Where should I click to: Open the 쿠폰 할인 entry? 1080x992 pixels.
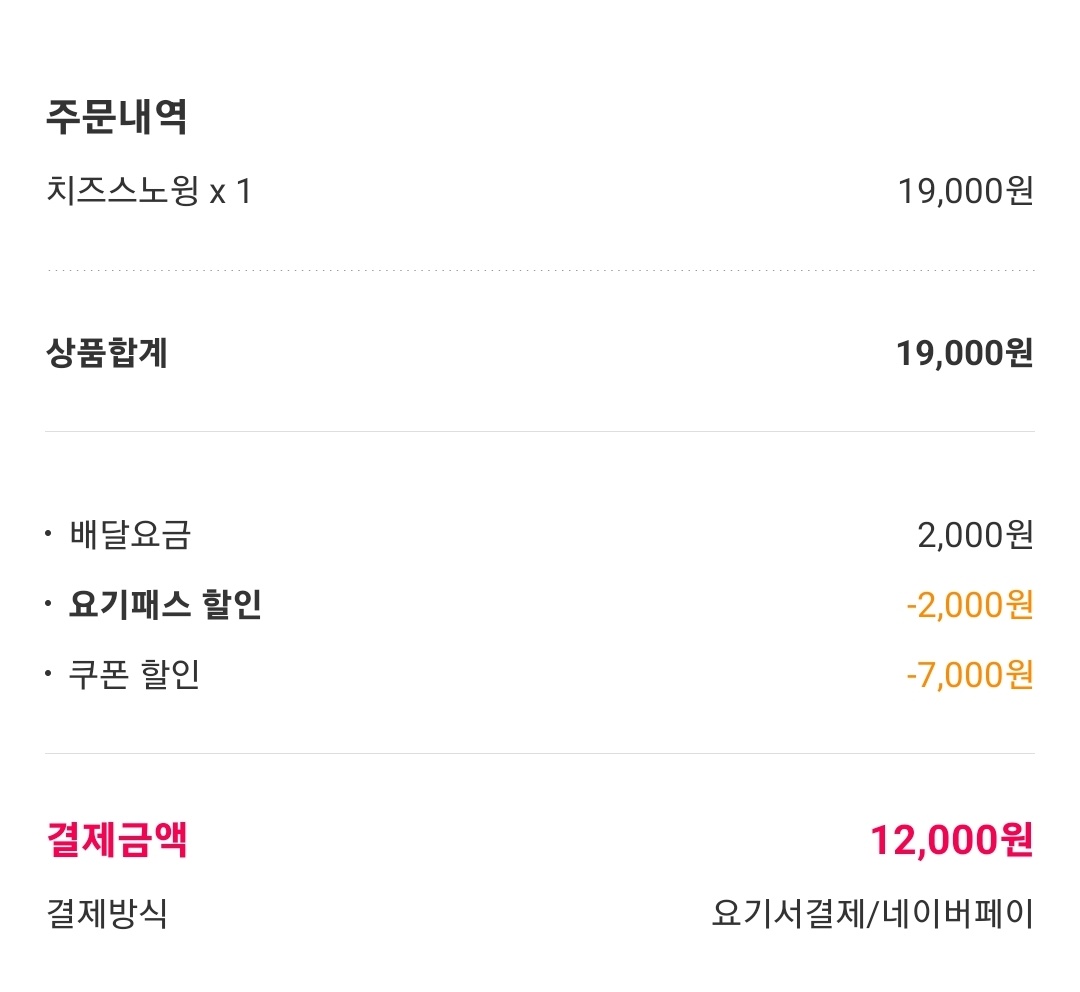(x=134, y=675)
